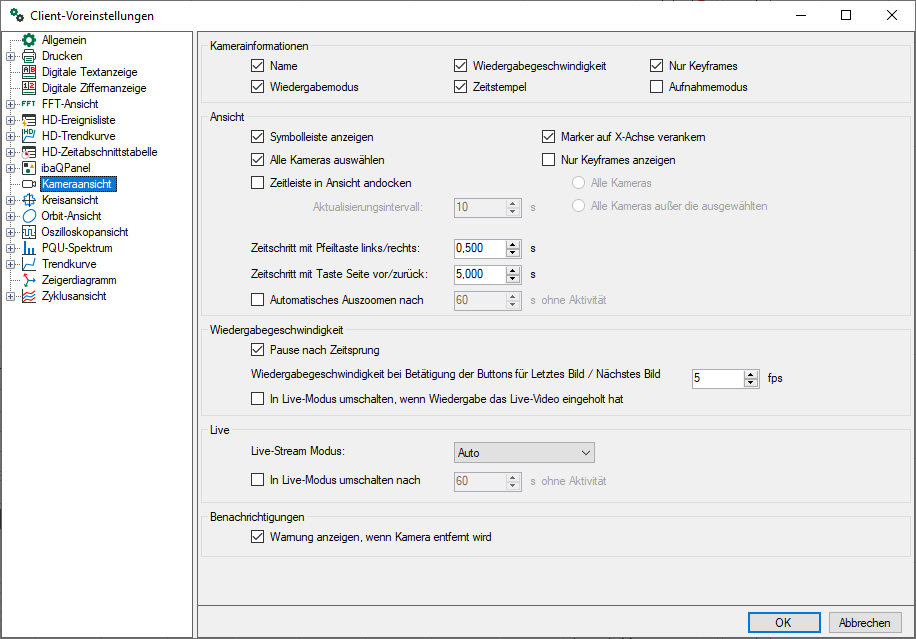916x639 pixels.
Task: Click the Trendkurve line chart icon
Action: [x=28, y=264]
